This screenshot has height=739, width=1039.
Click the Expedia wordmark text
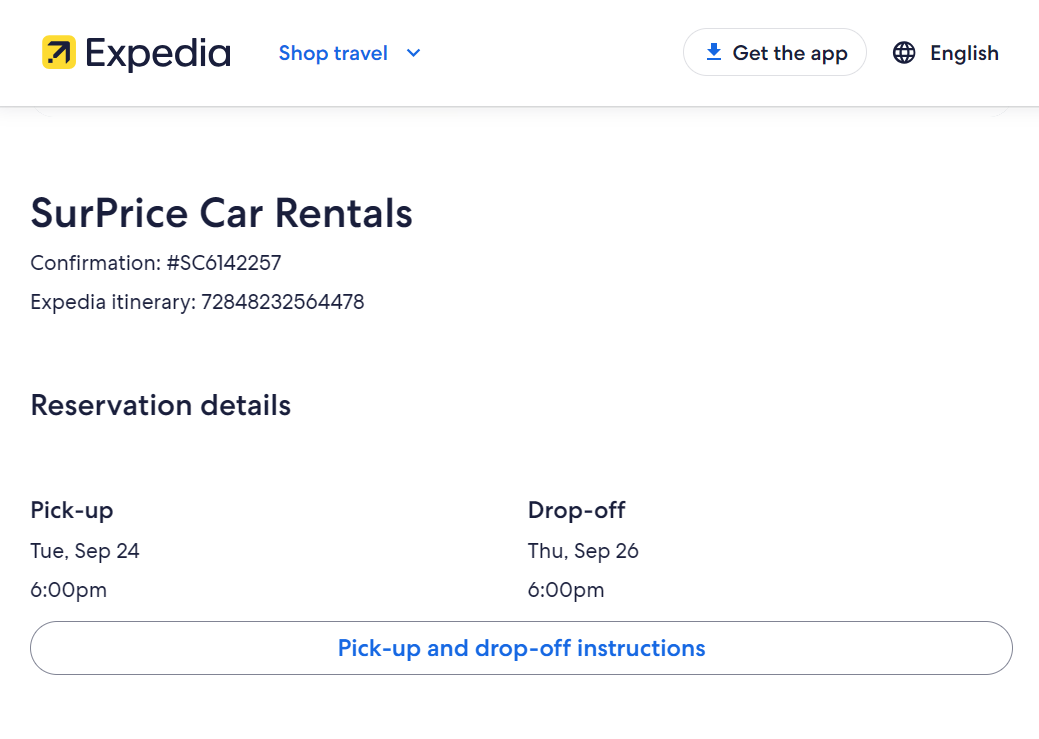pos(158,53)
